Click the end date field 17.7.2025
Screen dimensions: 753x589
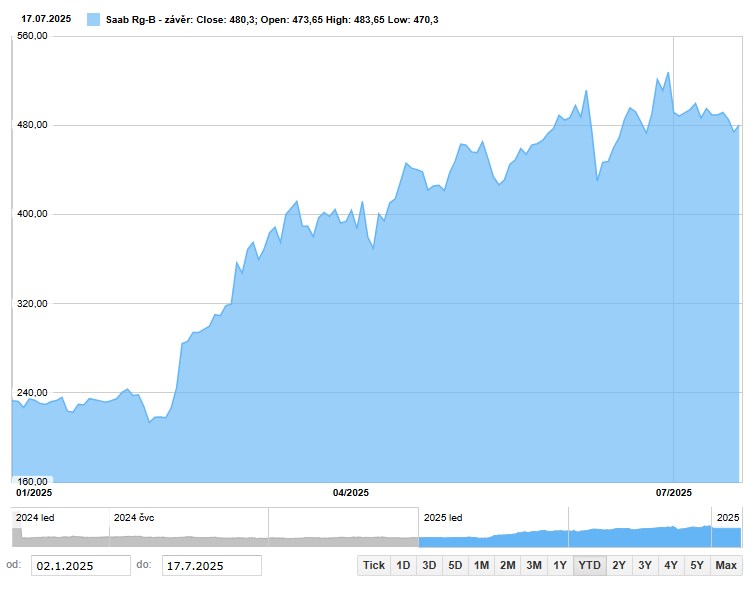pos(211,566)
